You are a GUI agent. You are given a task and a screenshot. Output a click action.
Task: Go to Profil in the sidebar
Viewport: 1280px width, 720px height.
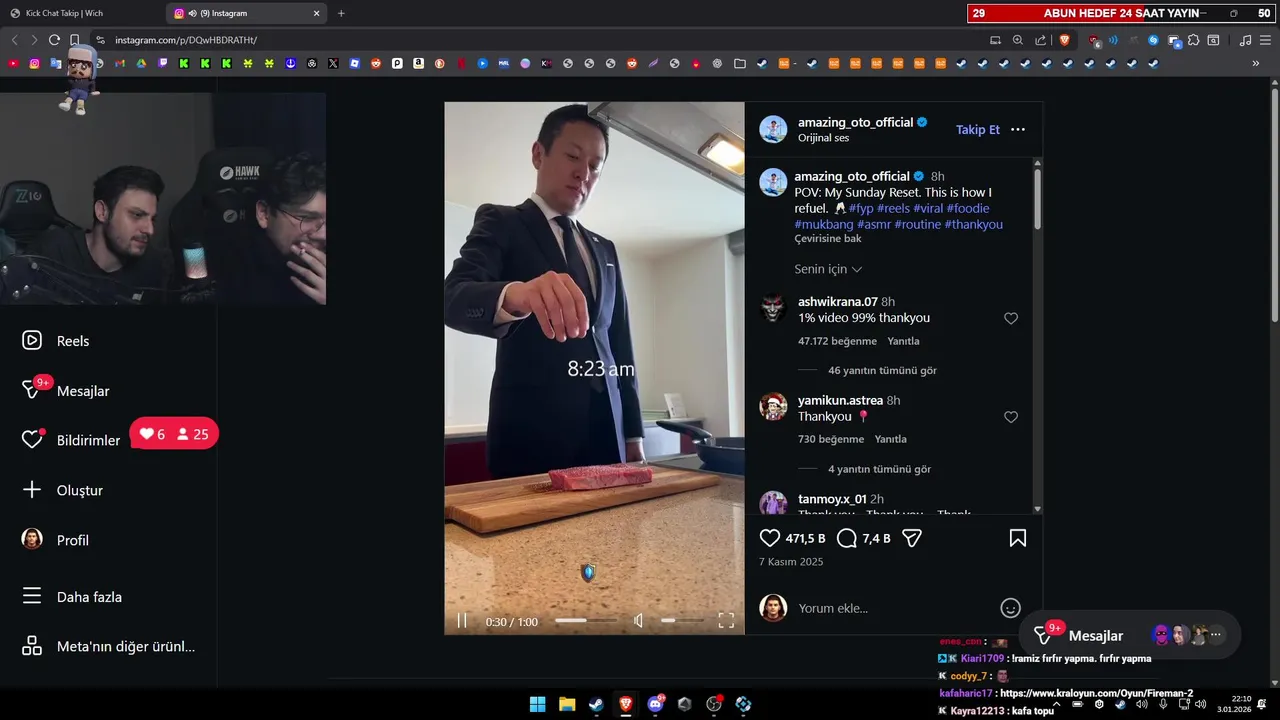56,540
